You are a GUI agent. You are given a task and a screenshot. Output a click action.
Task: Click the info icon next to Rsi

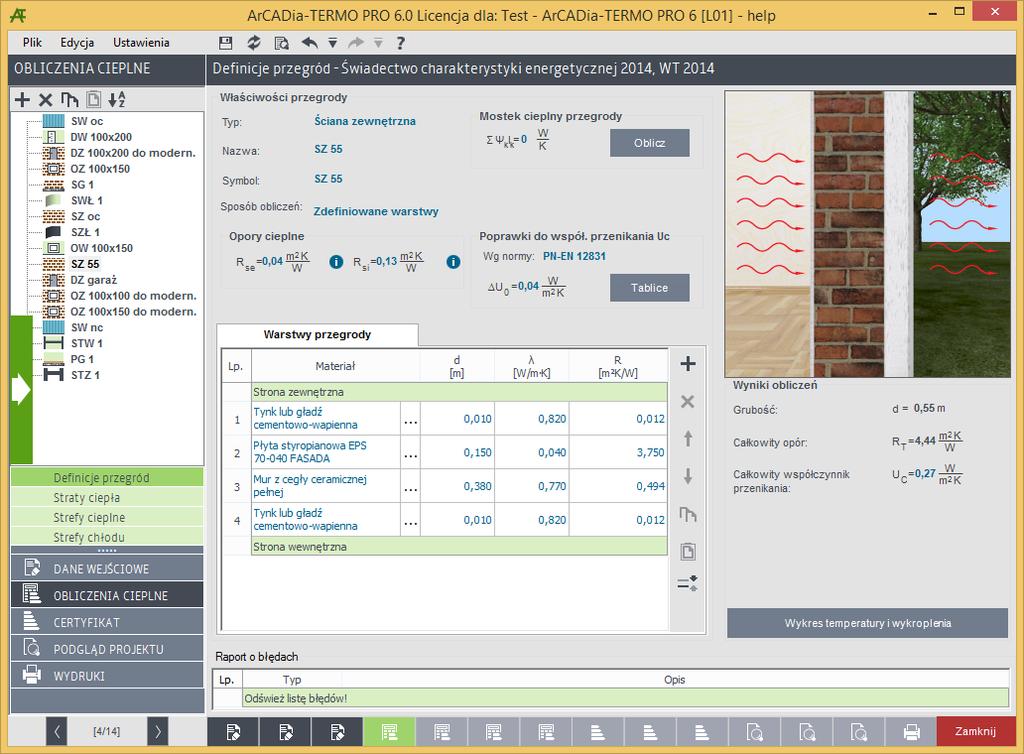tap(453, 262)
